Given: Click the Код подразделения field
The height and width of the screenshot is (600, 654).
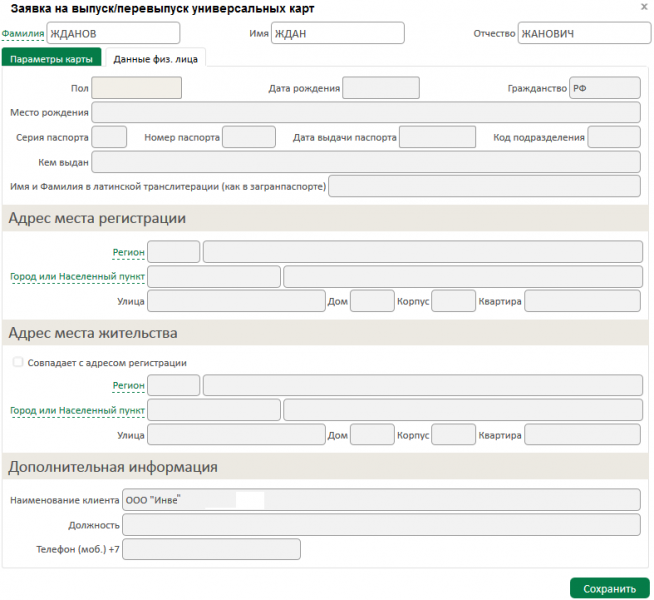Looking at the screenshot, I should (614, 137).
